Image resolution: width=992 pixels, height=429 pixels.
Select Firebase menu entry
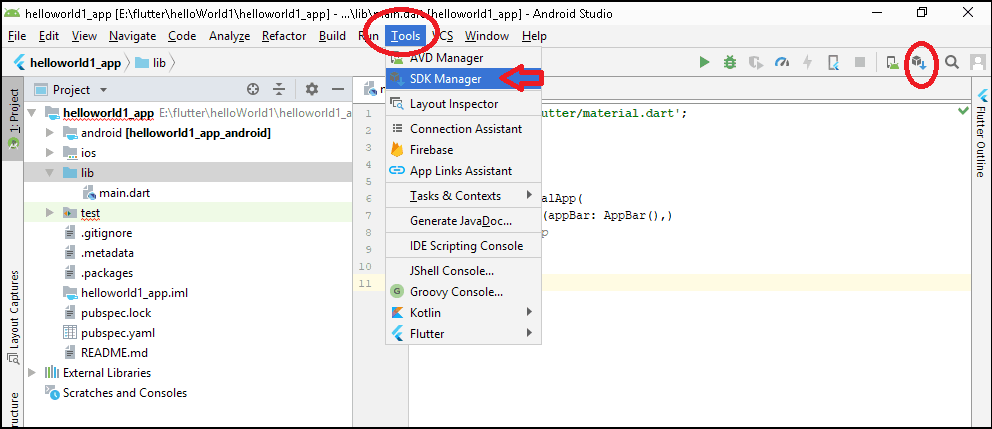tap(463, 150)
